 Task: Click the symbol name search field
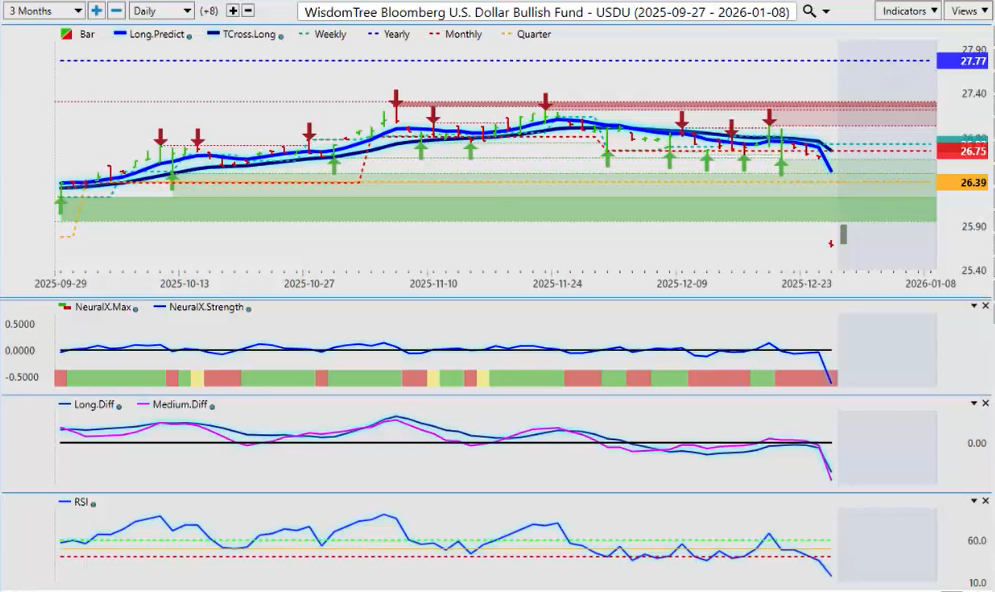(x=547, y=10)
